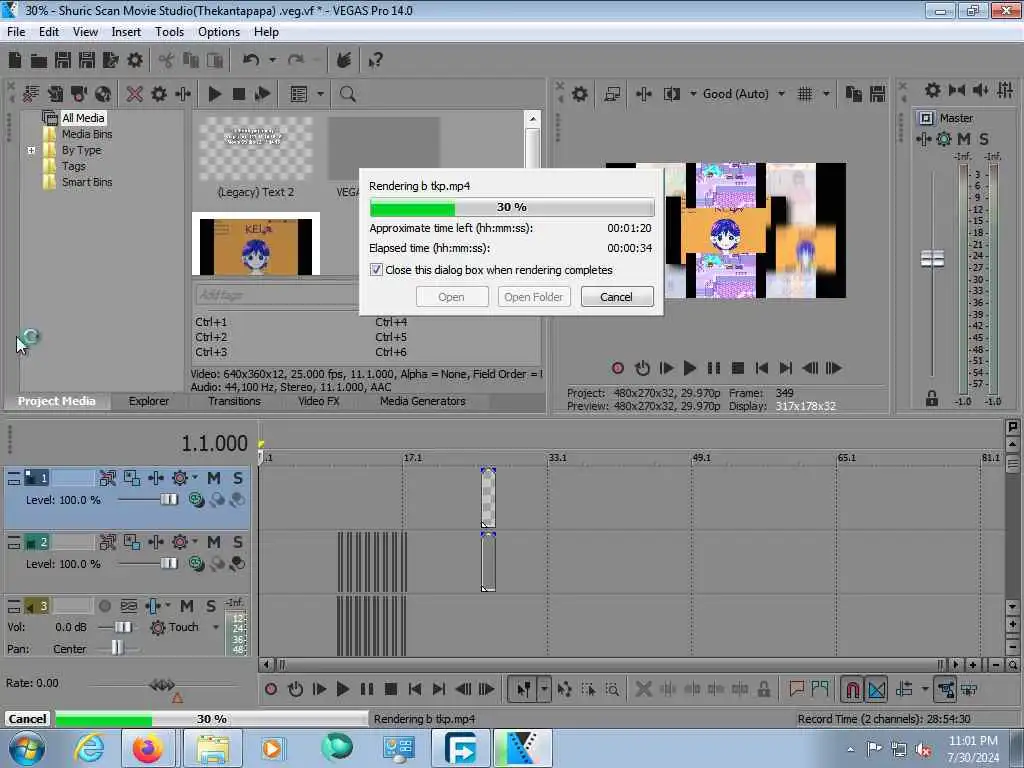
Task: Open the Insert menu
Action: pyautogui.click(x=126, y=32)
